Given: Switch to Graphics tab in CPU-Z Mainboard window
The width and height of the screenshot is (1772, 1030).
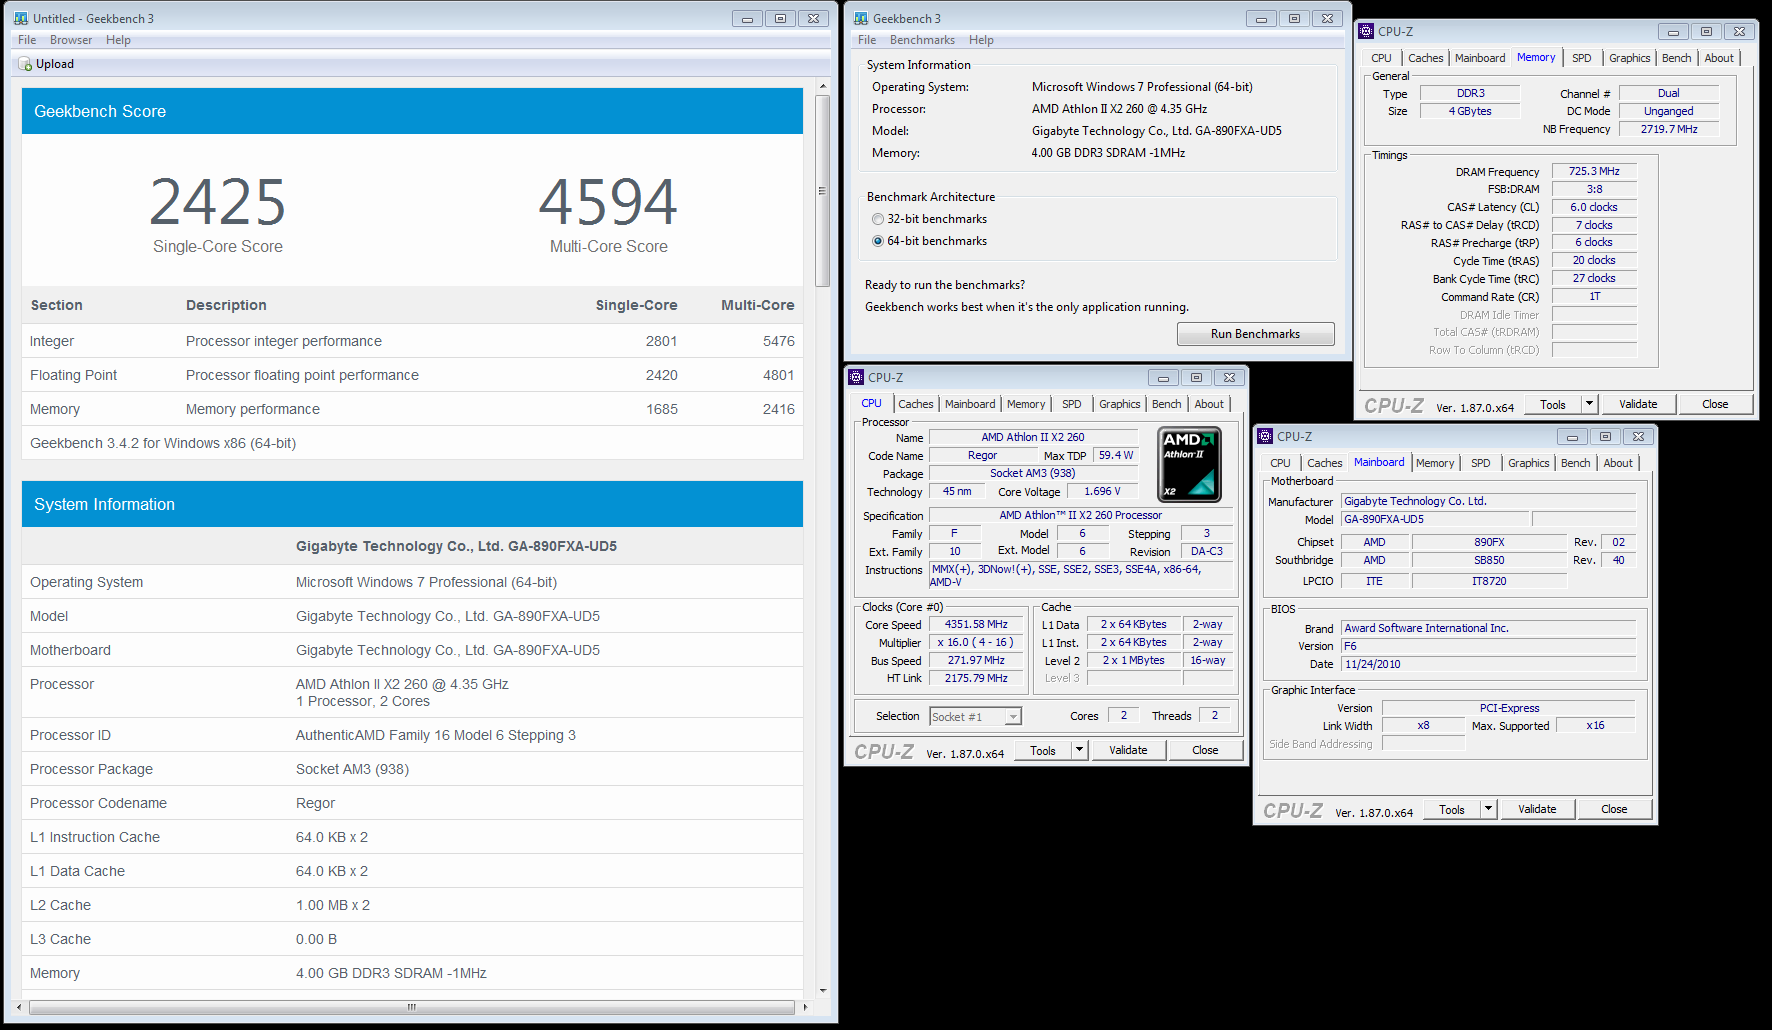Looking at the screenshot, I should click(x=1528, y=463).
